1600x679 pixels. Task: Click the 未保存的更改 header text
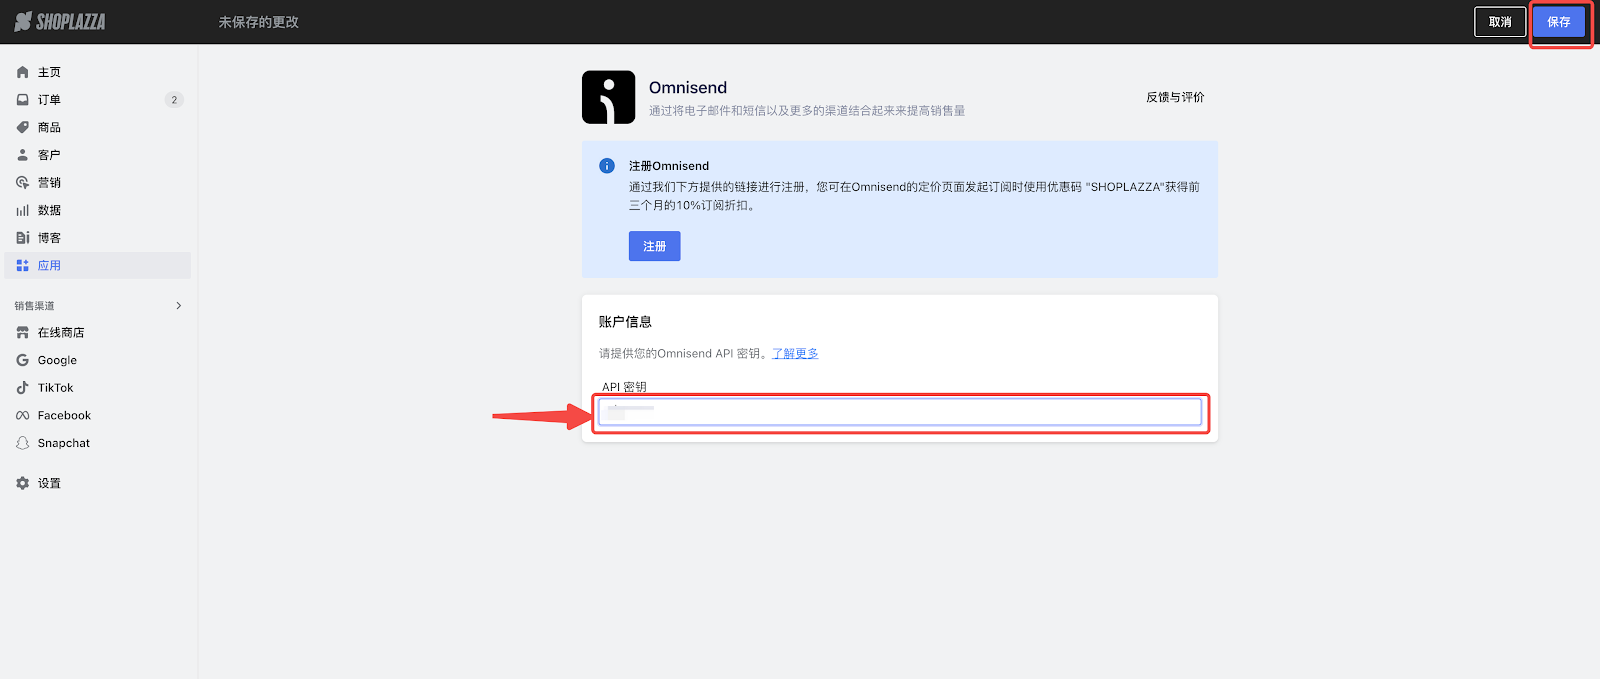(x=259, y=22)
